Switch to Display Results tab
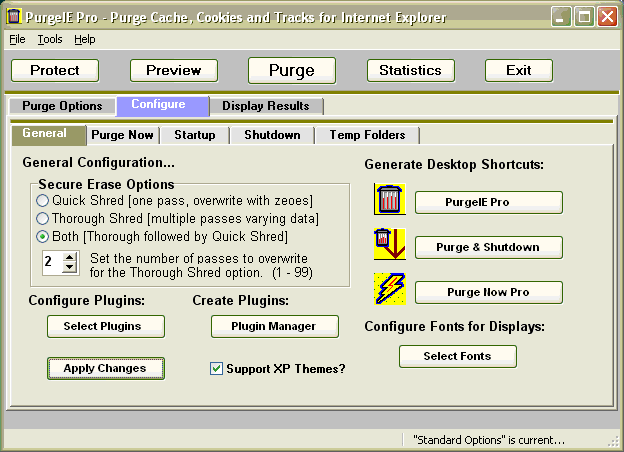Image resolution: width=624 pixels, height=452 pixels. pos(266,106)
